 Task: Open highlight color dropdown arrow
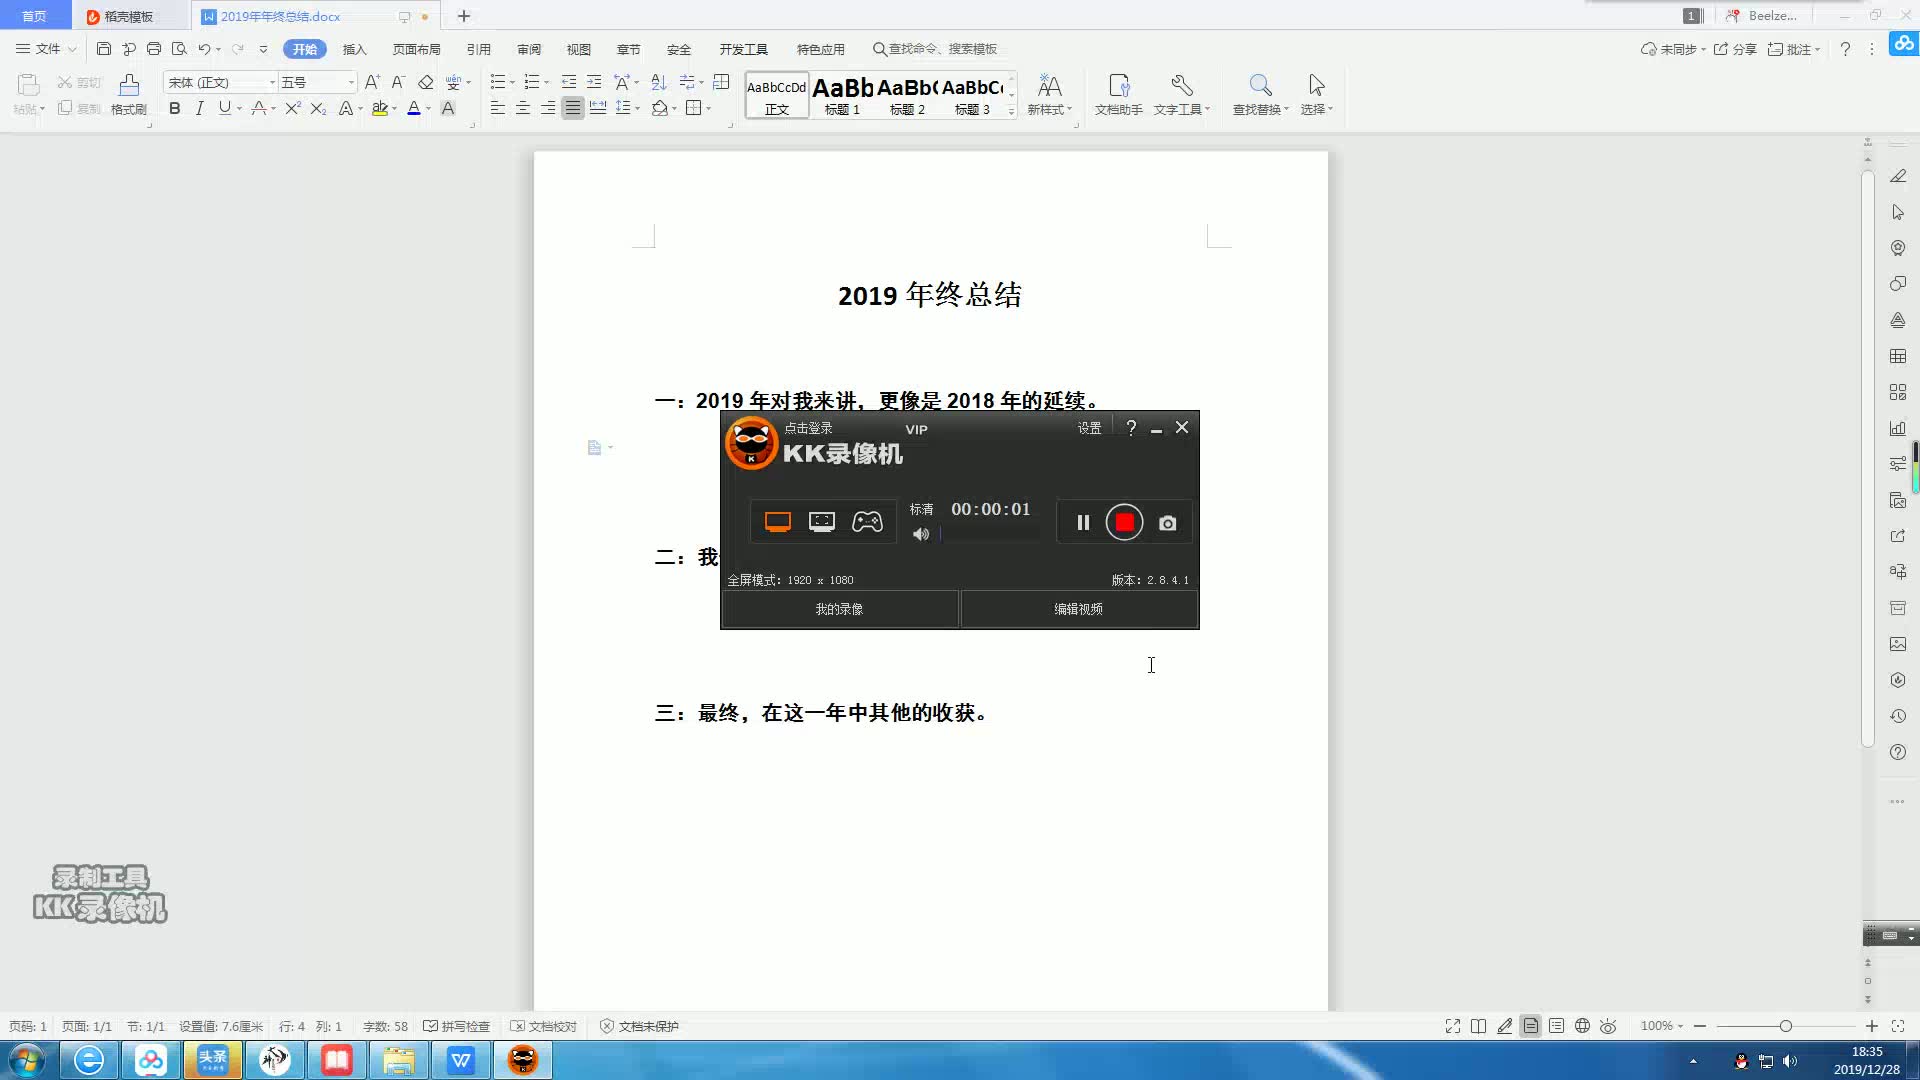click(394, 108)
